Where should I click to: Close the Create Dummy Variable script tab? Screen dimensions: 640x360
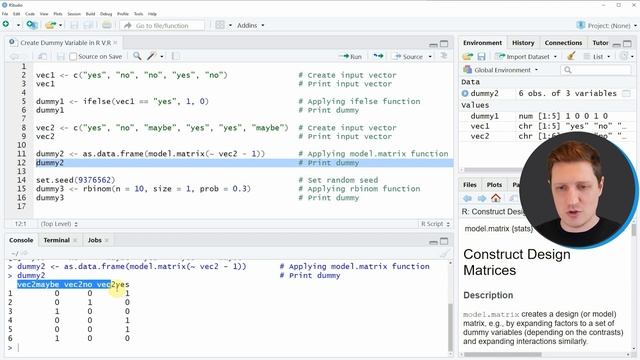(116, 42)
